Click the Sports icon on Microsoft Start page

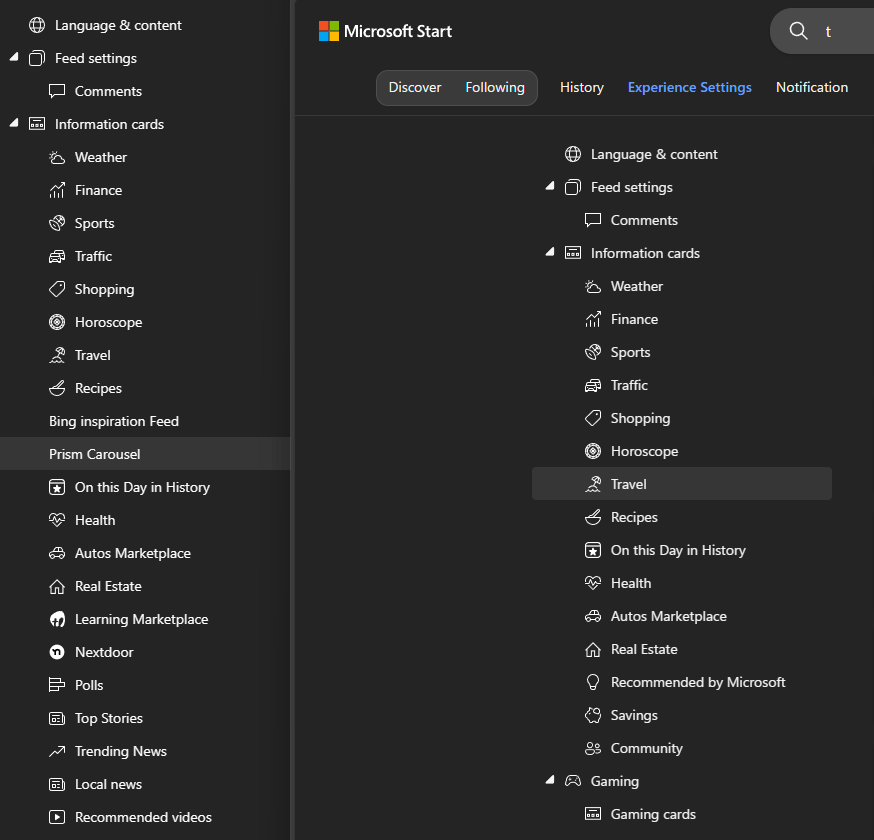593,352
